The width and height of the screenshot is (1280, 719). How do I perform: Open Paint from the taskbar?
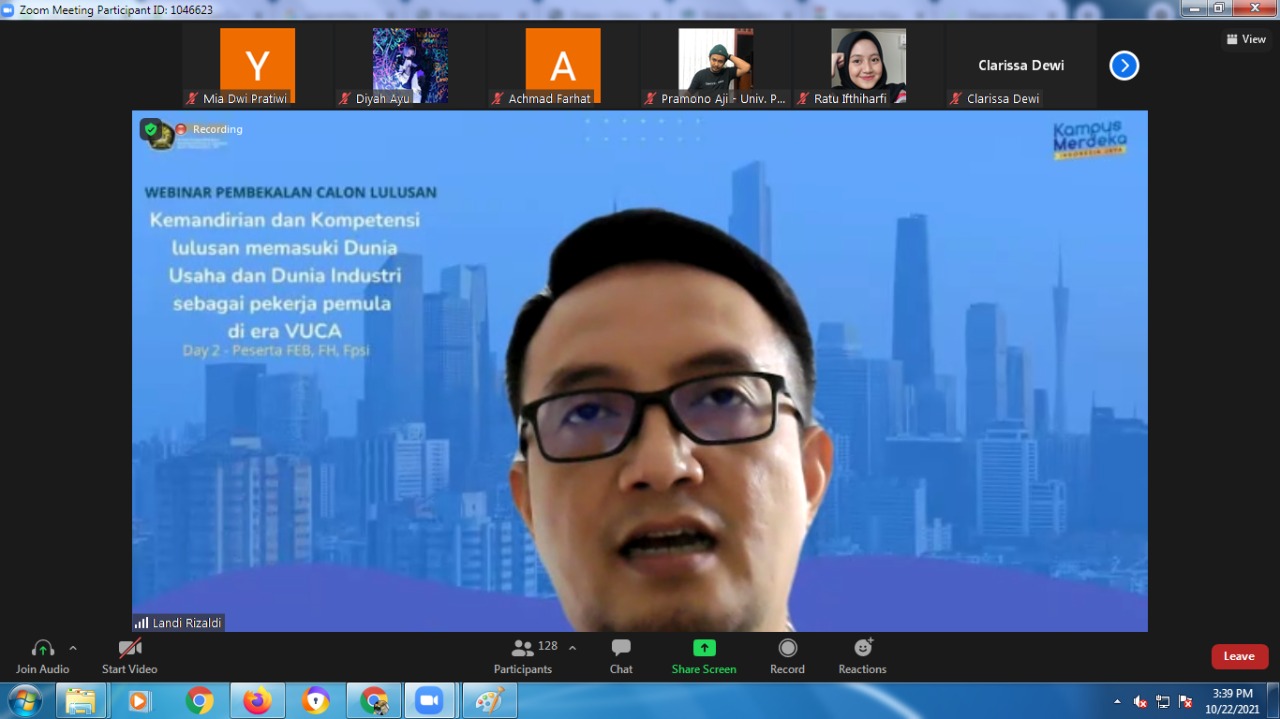(489, 701)
